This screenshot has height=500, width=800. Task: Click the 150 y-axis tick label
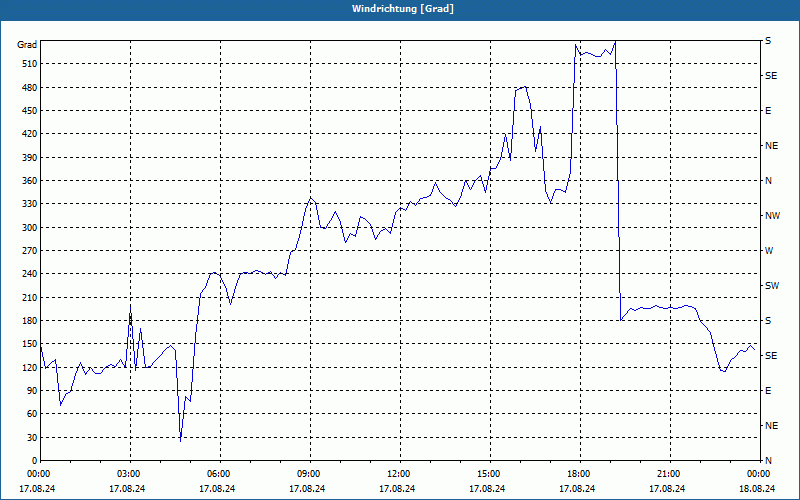29,344
